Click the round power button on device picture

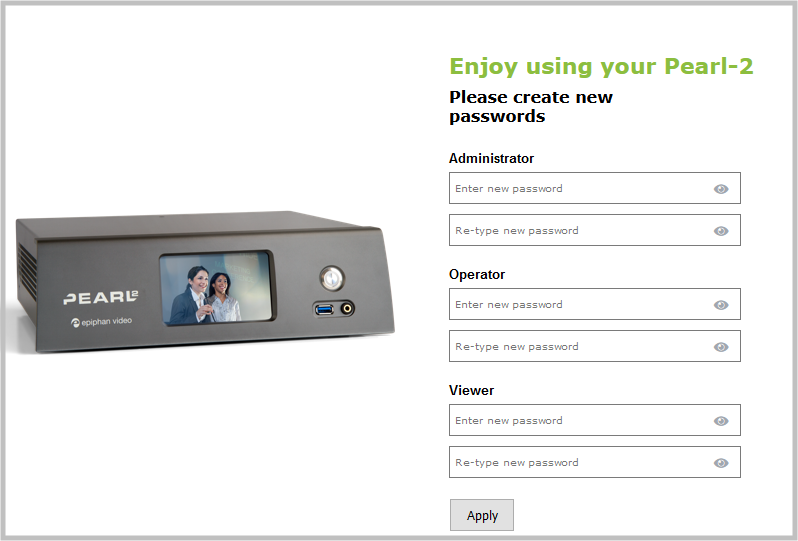point(332,278)
